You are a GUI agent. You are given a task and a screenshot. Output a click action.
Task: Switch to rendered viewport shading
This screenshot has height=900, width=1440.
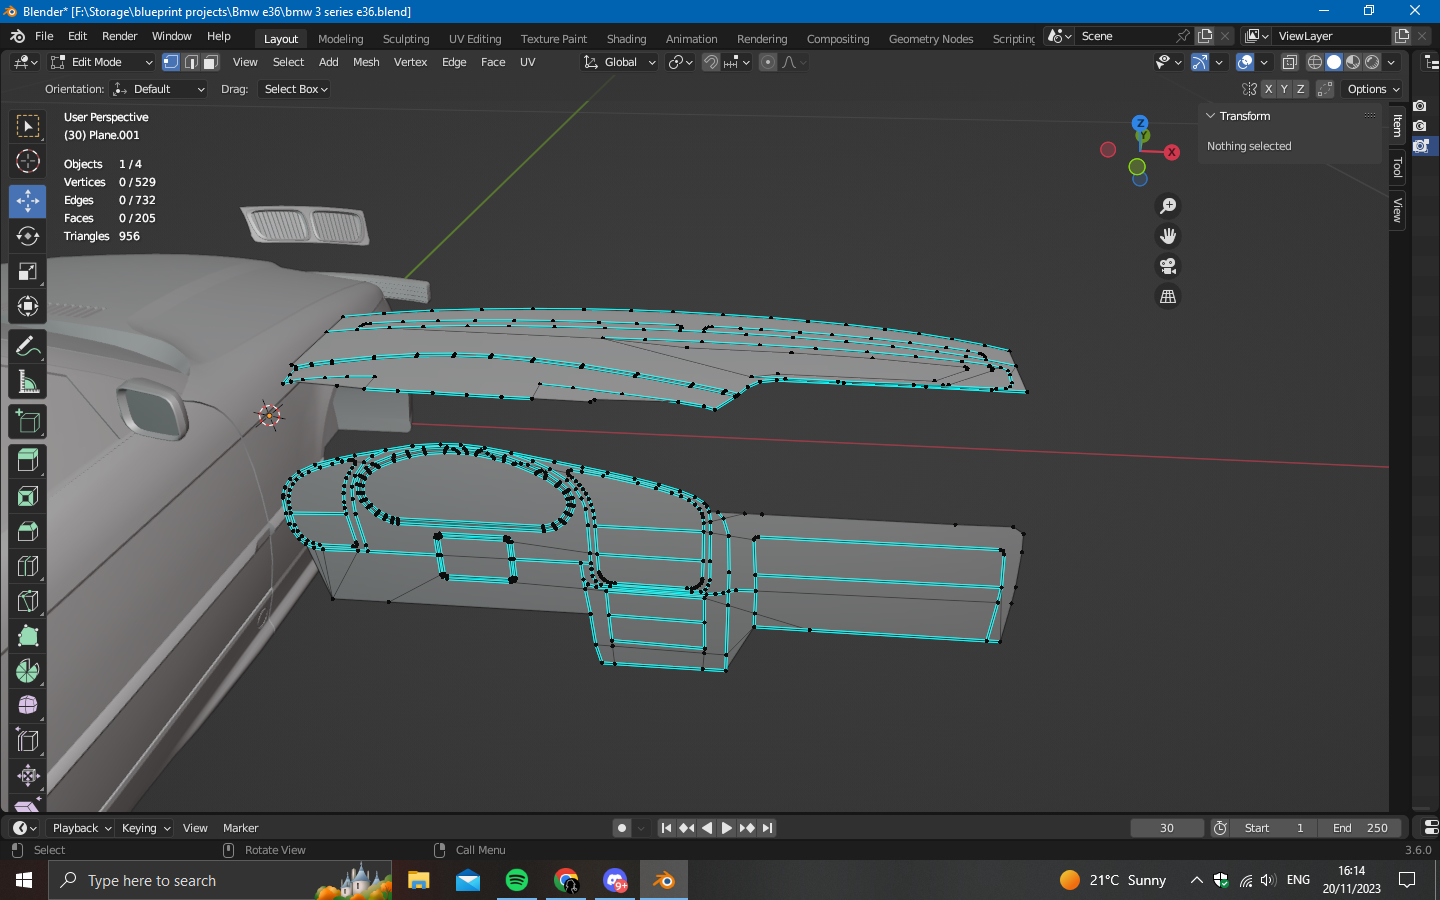pyautogui.click(x=1372, y=62)
